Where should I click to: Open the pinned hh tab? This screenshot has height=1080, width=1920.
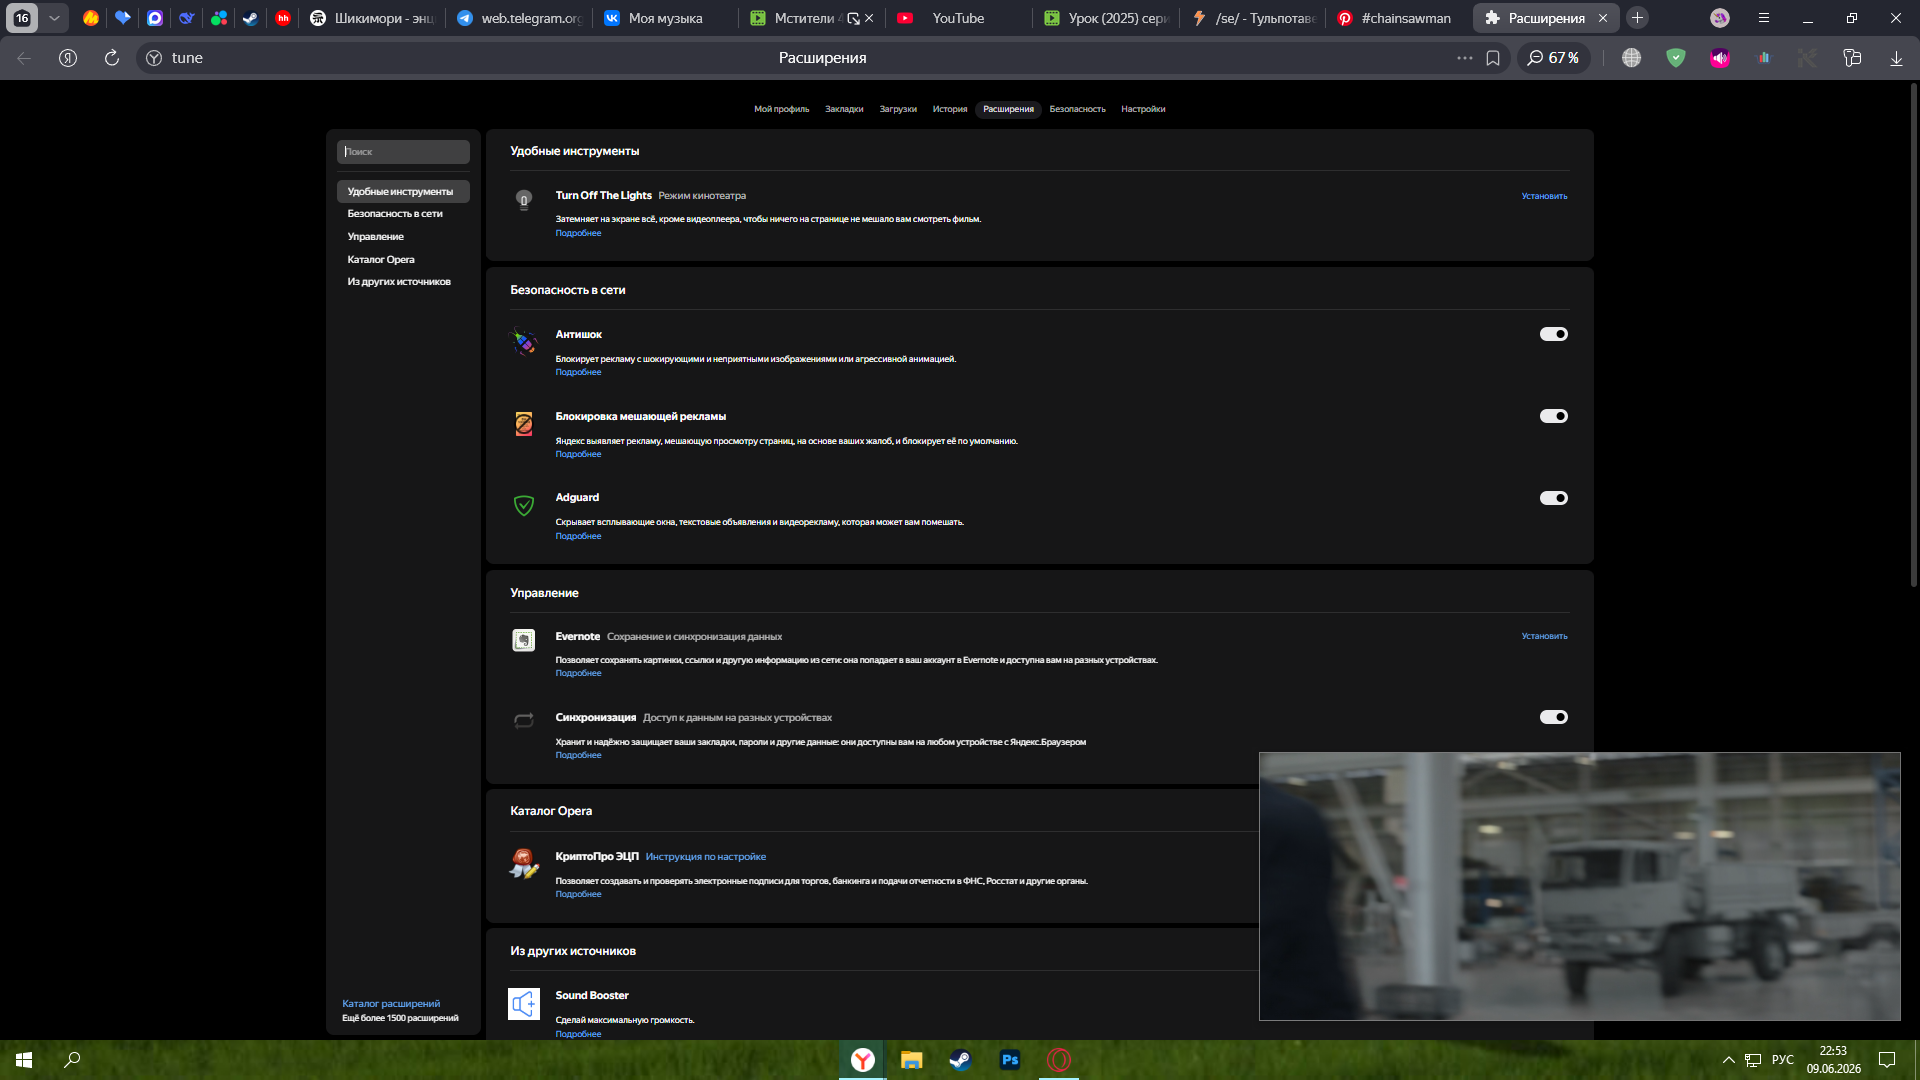[x=283, y=18]
